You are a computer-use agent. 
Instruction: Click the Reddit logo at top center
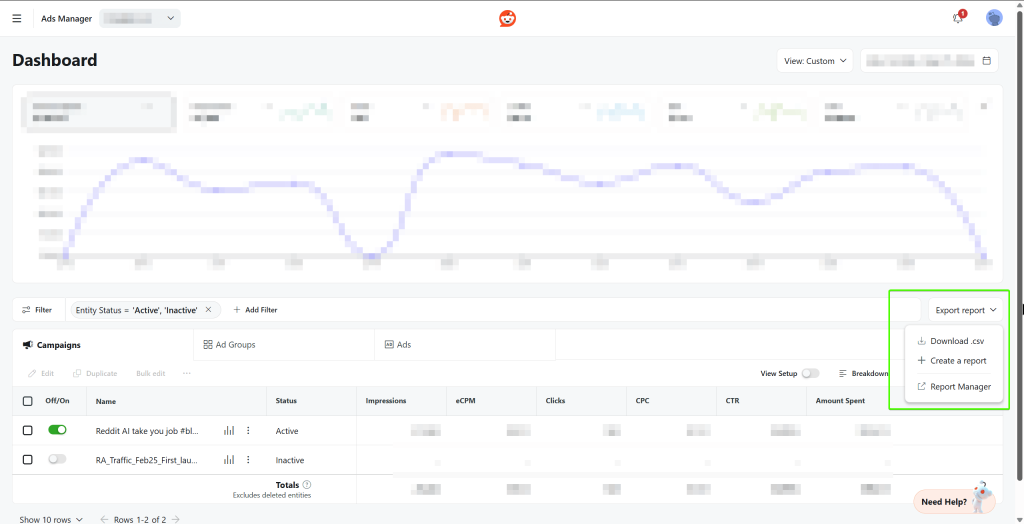coord(508,18)
